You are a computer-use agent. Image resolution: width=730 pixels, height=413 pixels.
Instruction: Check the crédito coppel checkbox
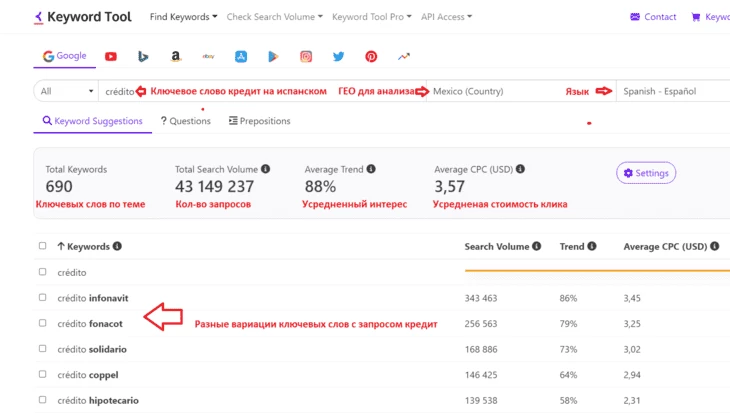42,374
